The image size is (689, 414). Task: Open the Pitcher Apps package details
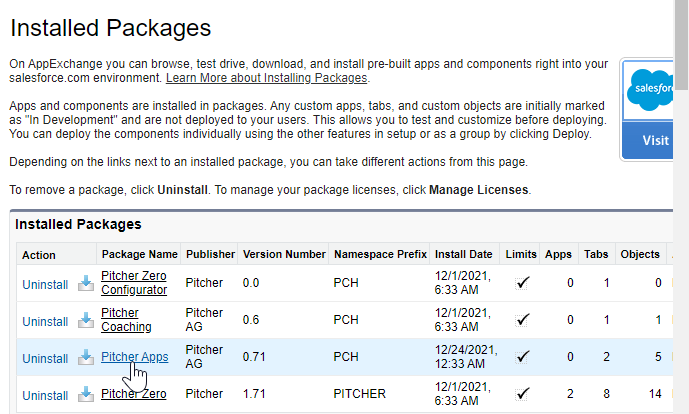(134, 357)
